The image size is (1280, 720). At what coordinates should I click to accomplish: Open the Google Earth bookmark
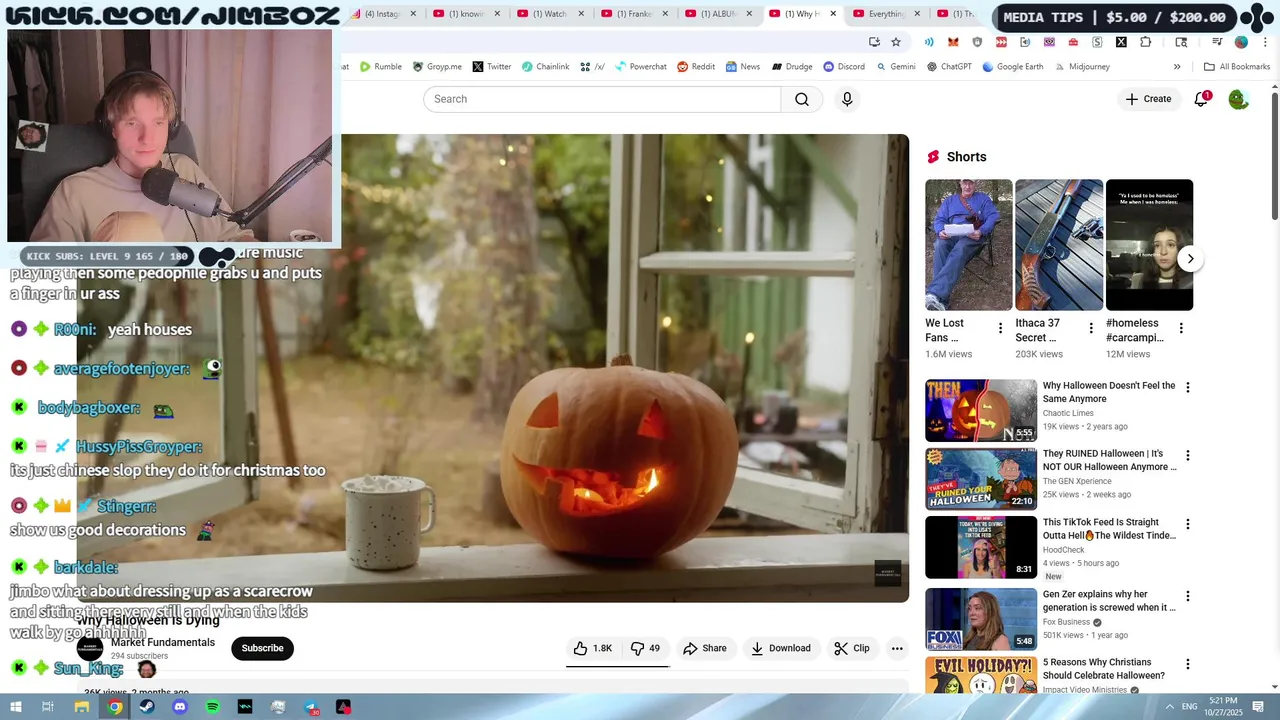(1013, 67)
